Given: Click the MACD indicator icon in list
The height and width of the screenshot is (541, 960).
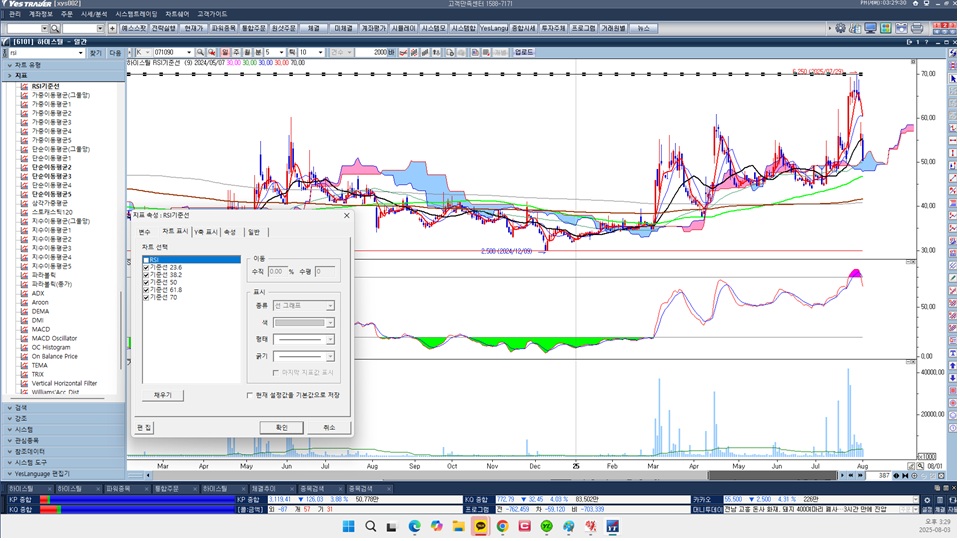Looking at the screenshot, I should click(x=24, y=329).
